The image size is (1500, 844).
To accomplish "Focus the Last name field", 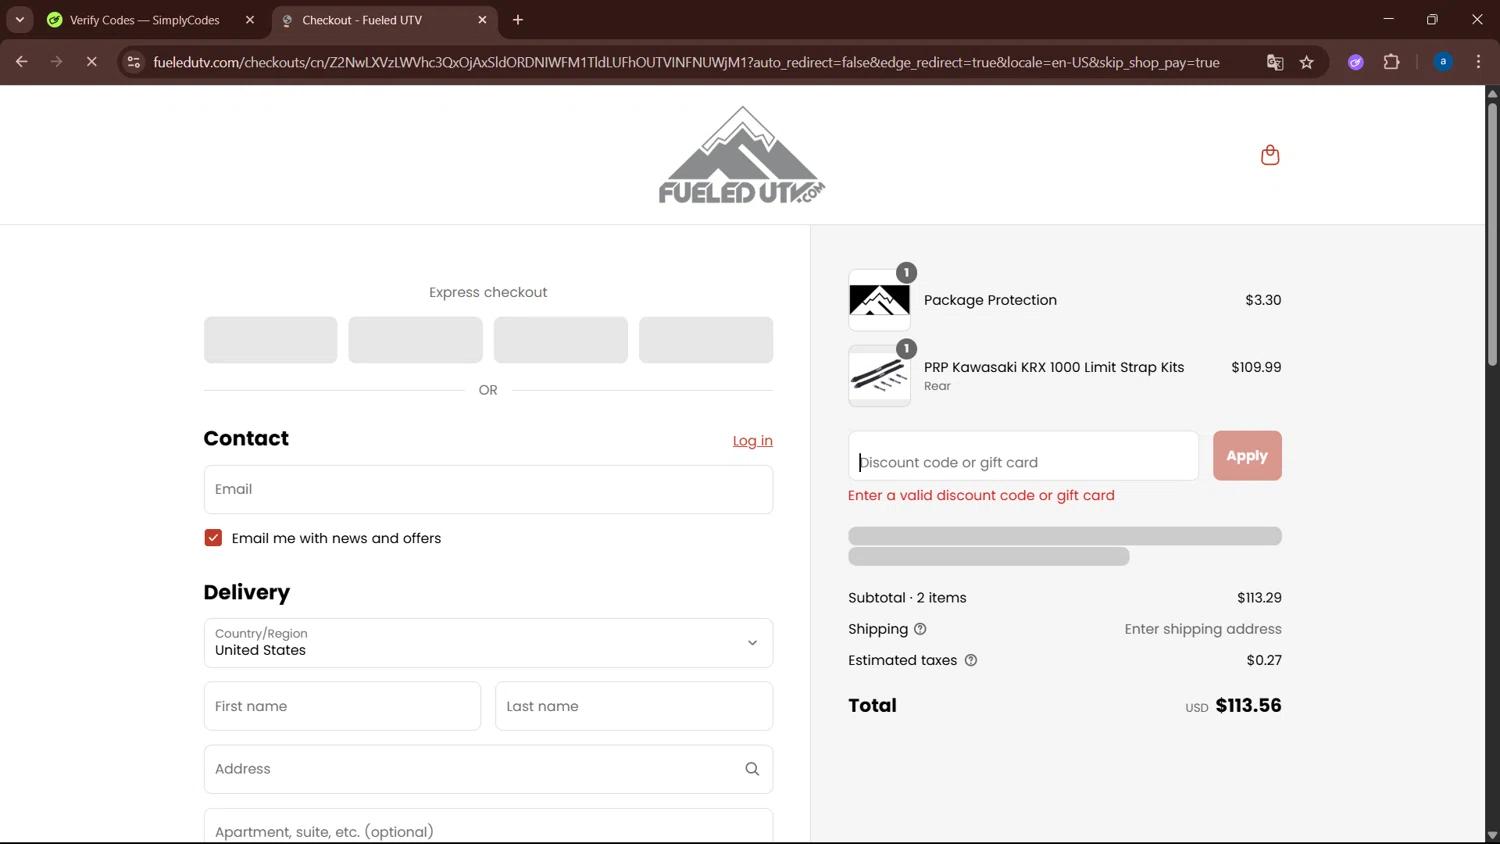I will coord(634,706).
